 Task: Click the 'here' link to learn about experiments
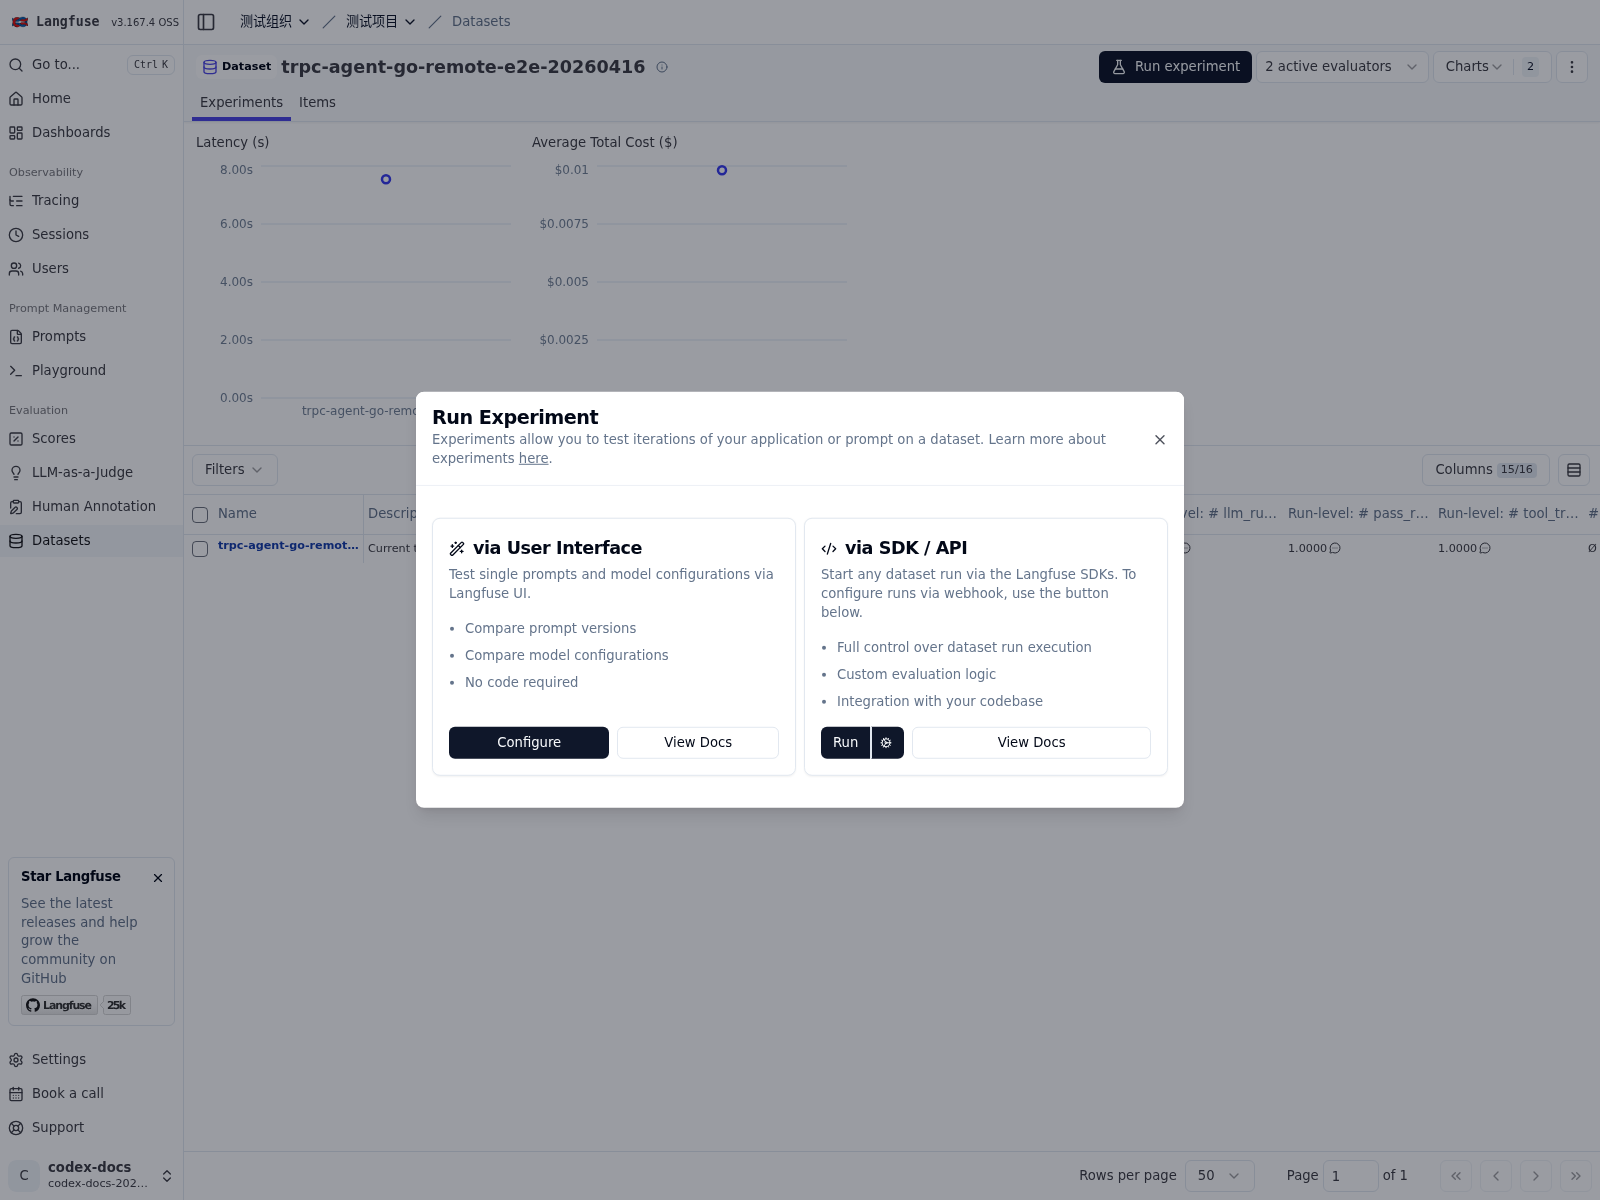533,457
